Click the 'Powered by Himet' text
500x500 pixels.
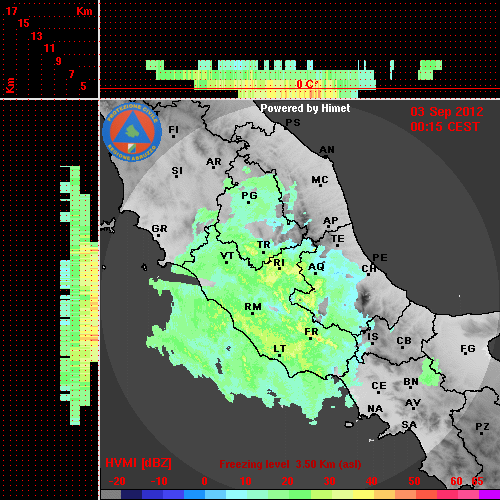tap(305, 108)
